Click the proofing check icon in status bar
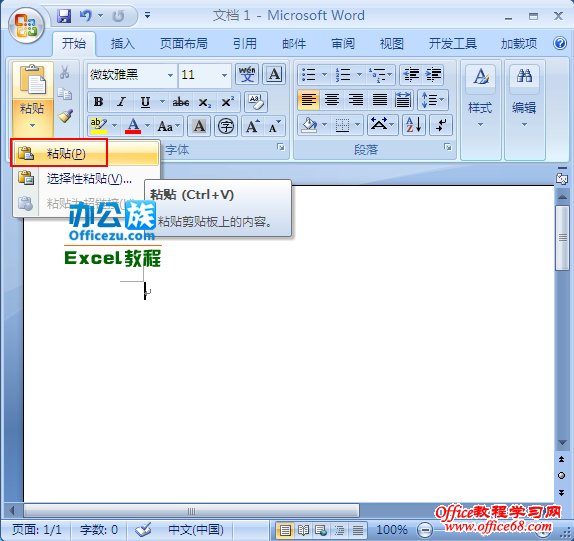574x541 pixels. 143,529
